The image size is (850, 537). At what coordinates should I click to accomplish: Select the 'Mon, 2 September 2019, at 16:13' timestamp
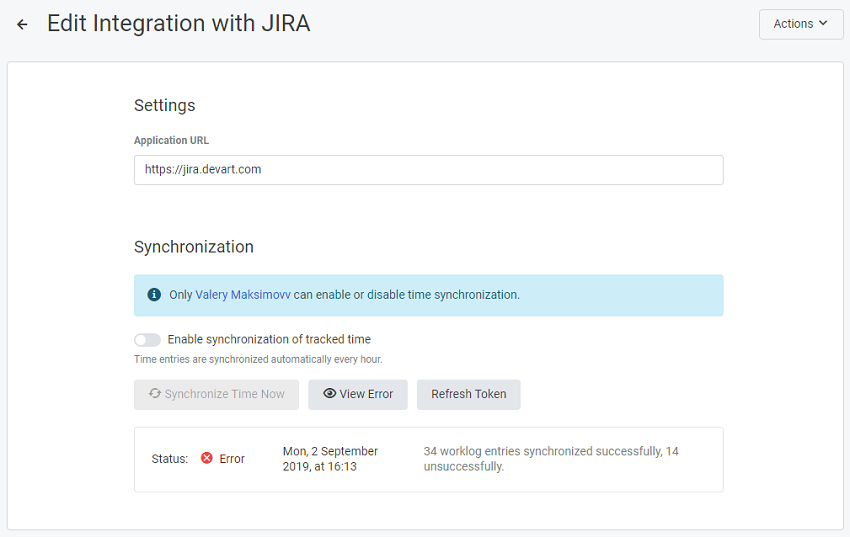pyautogui.click(x=330, y=459)
